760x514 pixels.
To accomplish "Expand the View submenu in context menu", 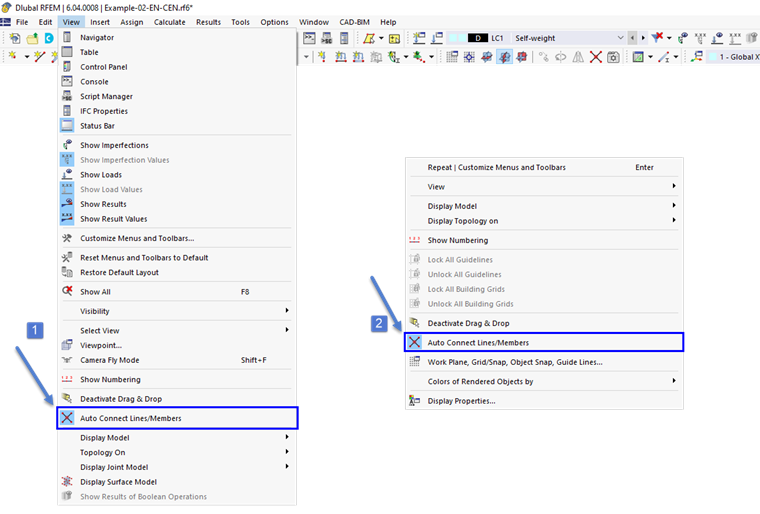I will tap(544, 187).
